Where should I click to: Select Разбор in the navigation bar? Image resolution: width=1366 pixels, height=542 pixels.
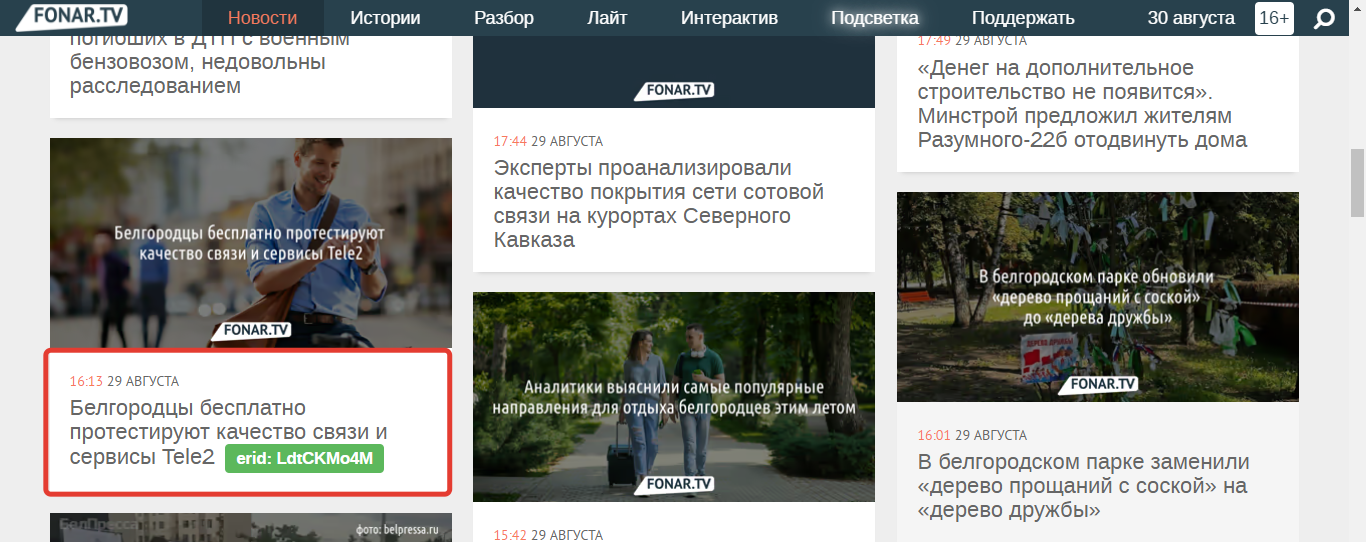(x=504, y=18)
